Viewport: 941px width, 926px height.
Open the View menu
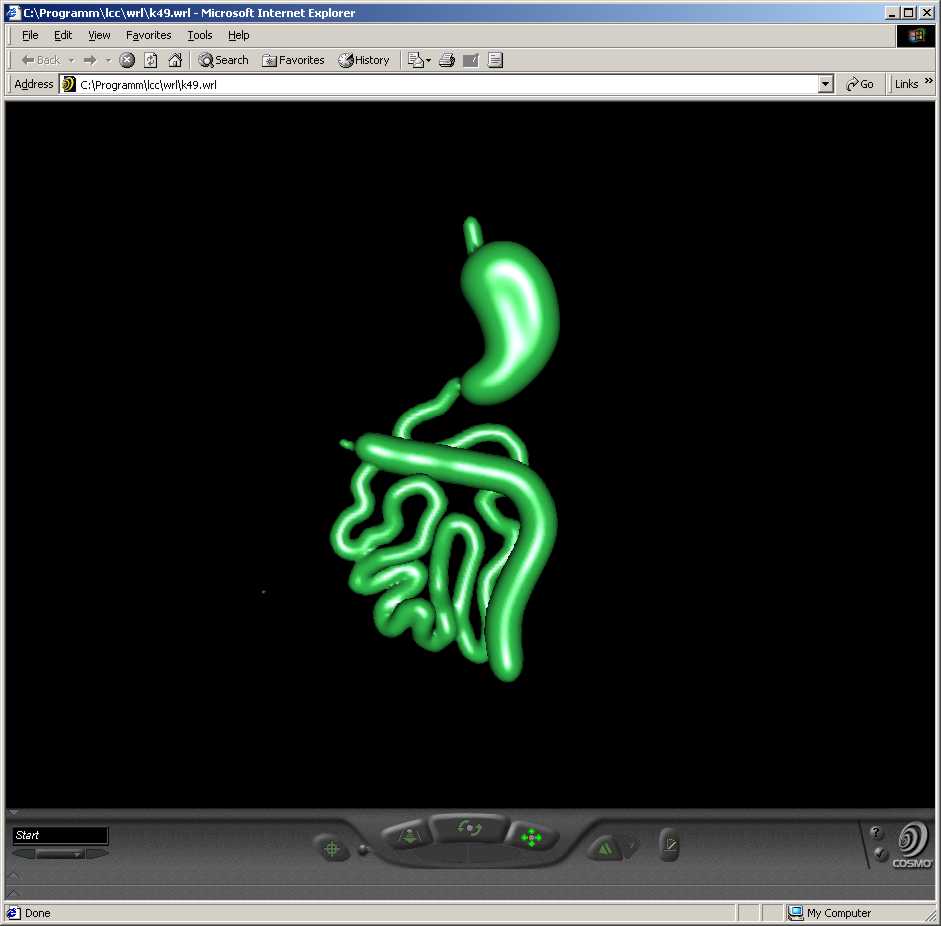pos(99,35)
